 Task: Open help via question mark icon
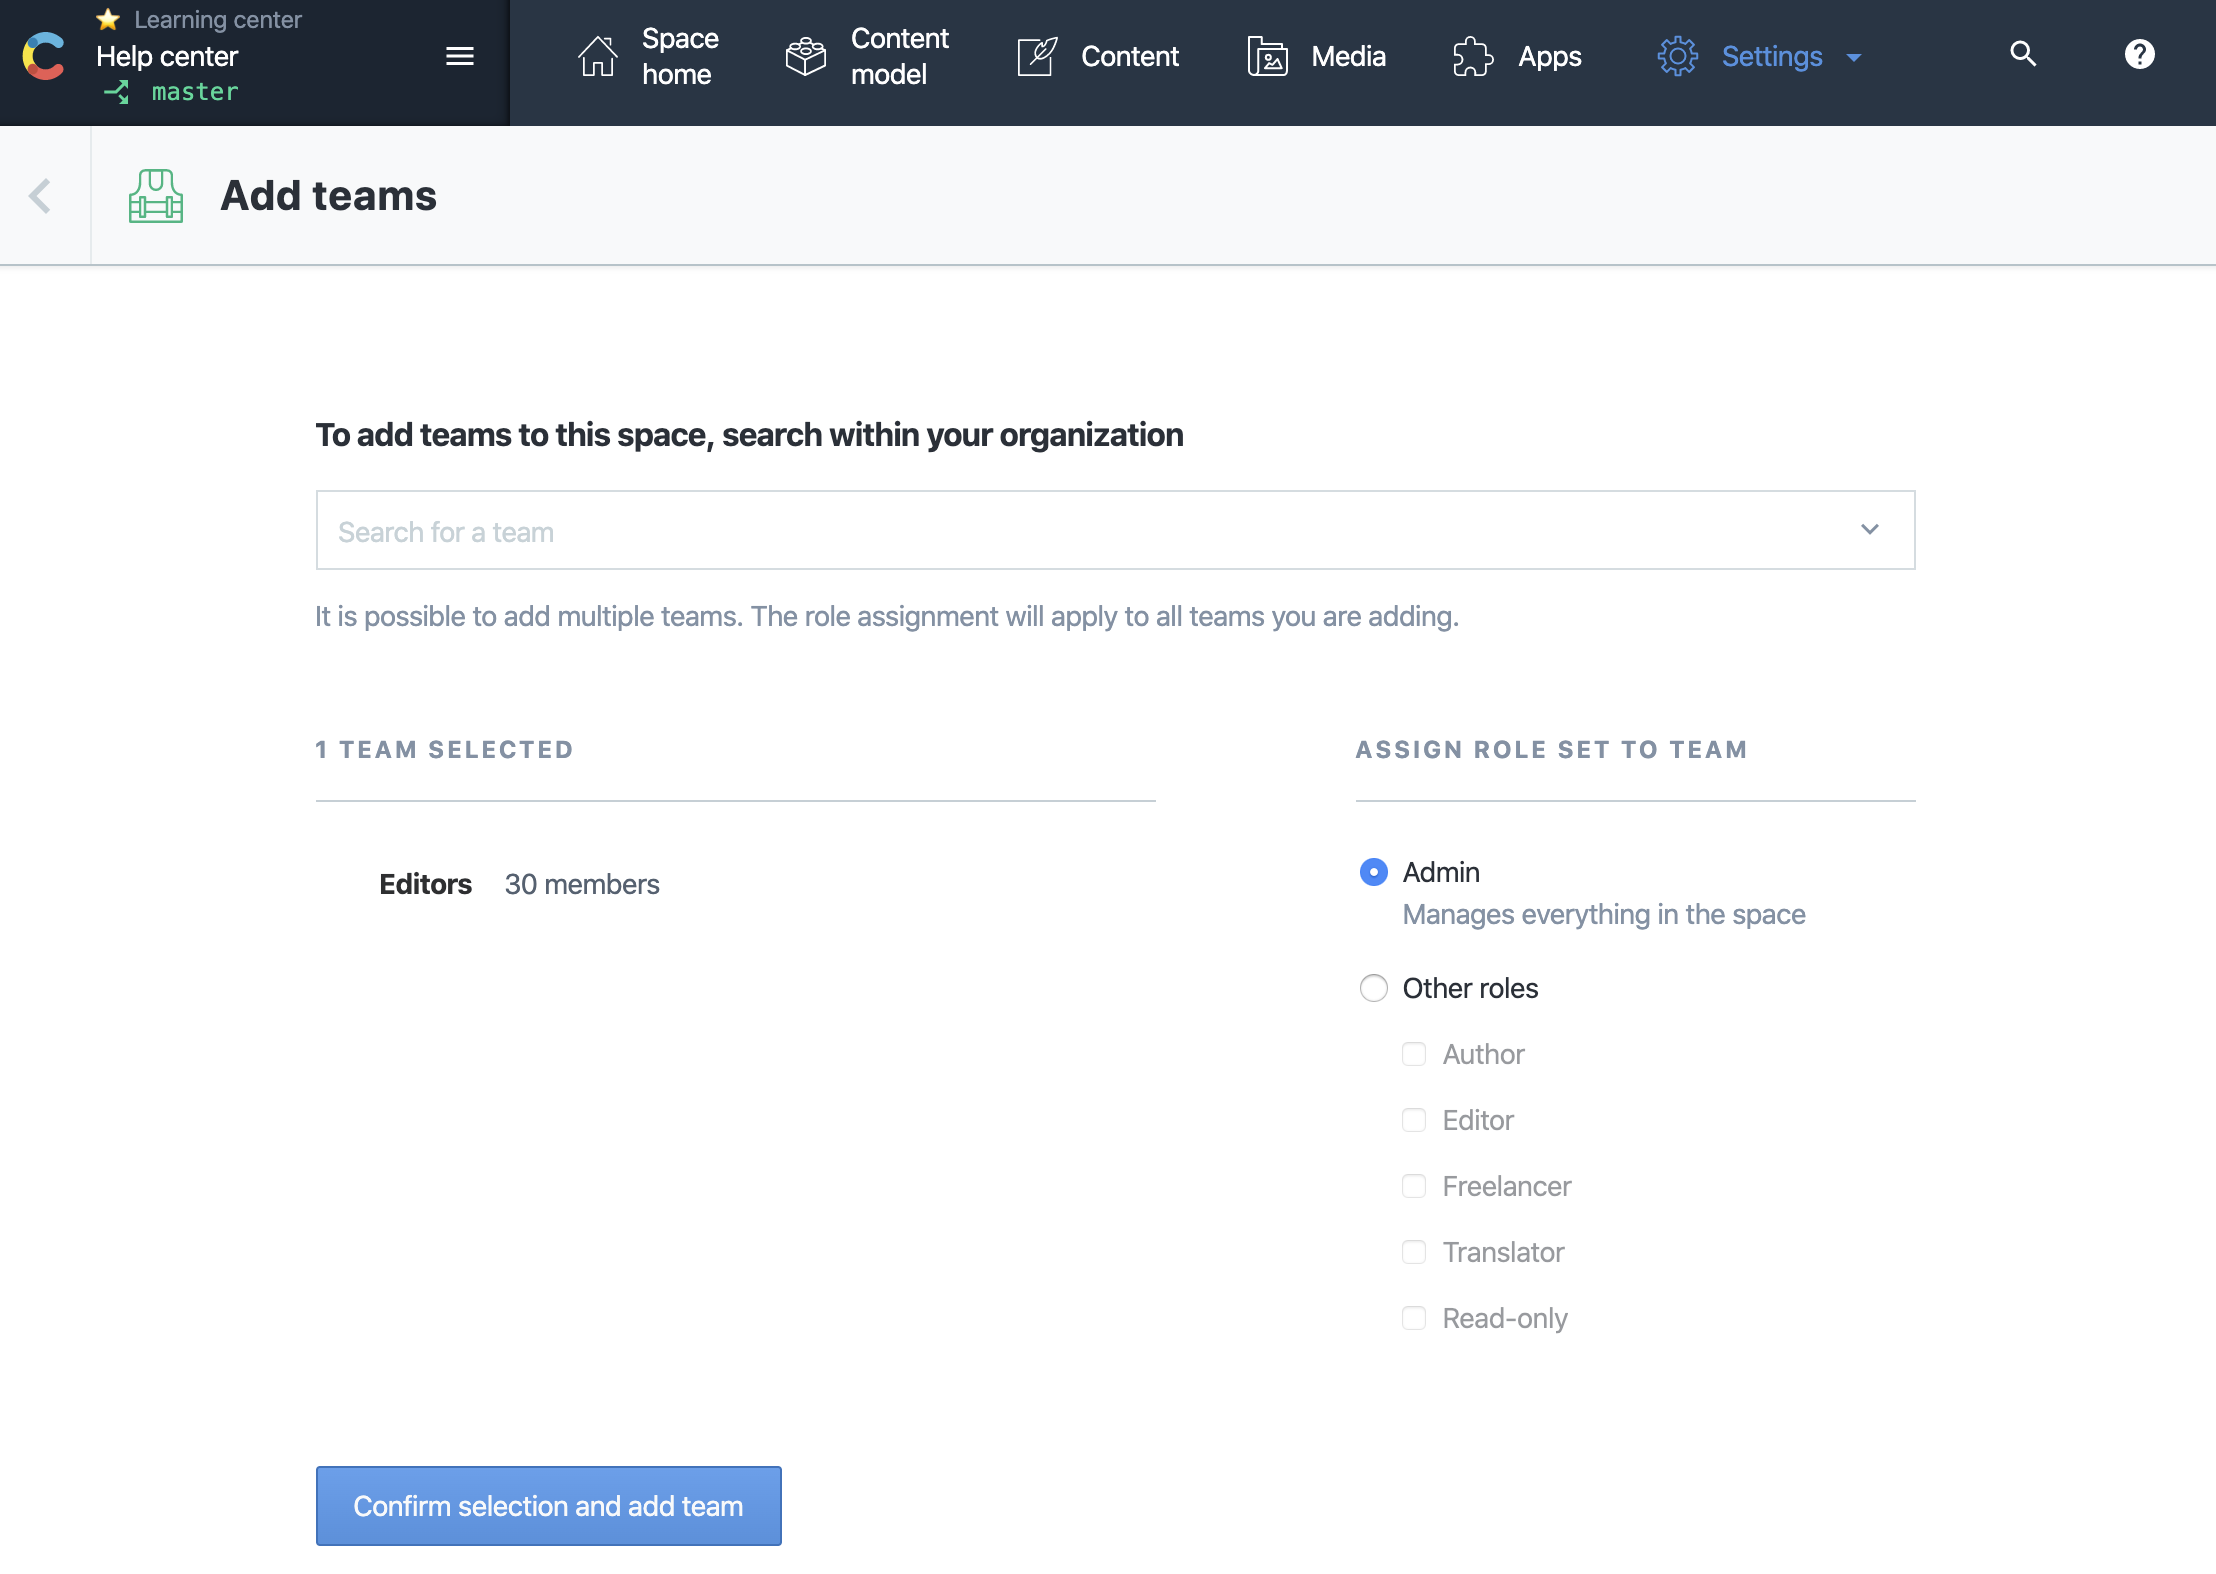pyautogui.click(x=2139, y=54)
